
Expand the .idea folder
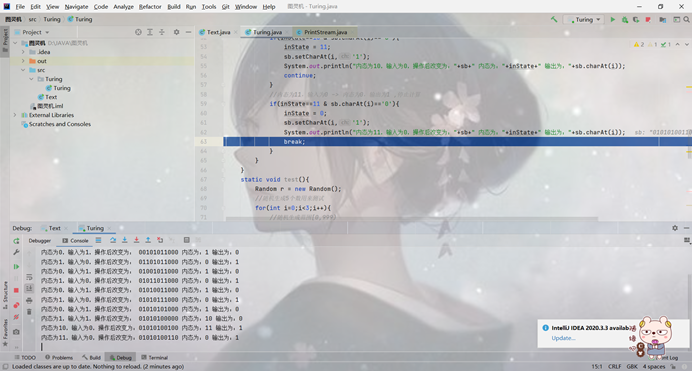23,52
